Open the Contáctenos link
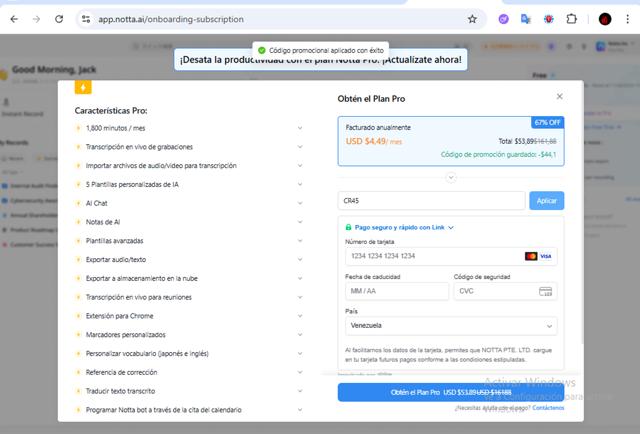Screen dimensions: 640x434 coord(548,408)
